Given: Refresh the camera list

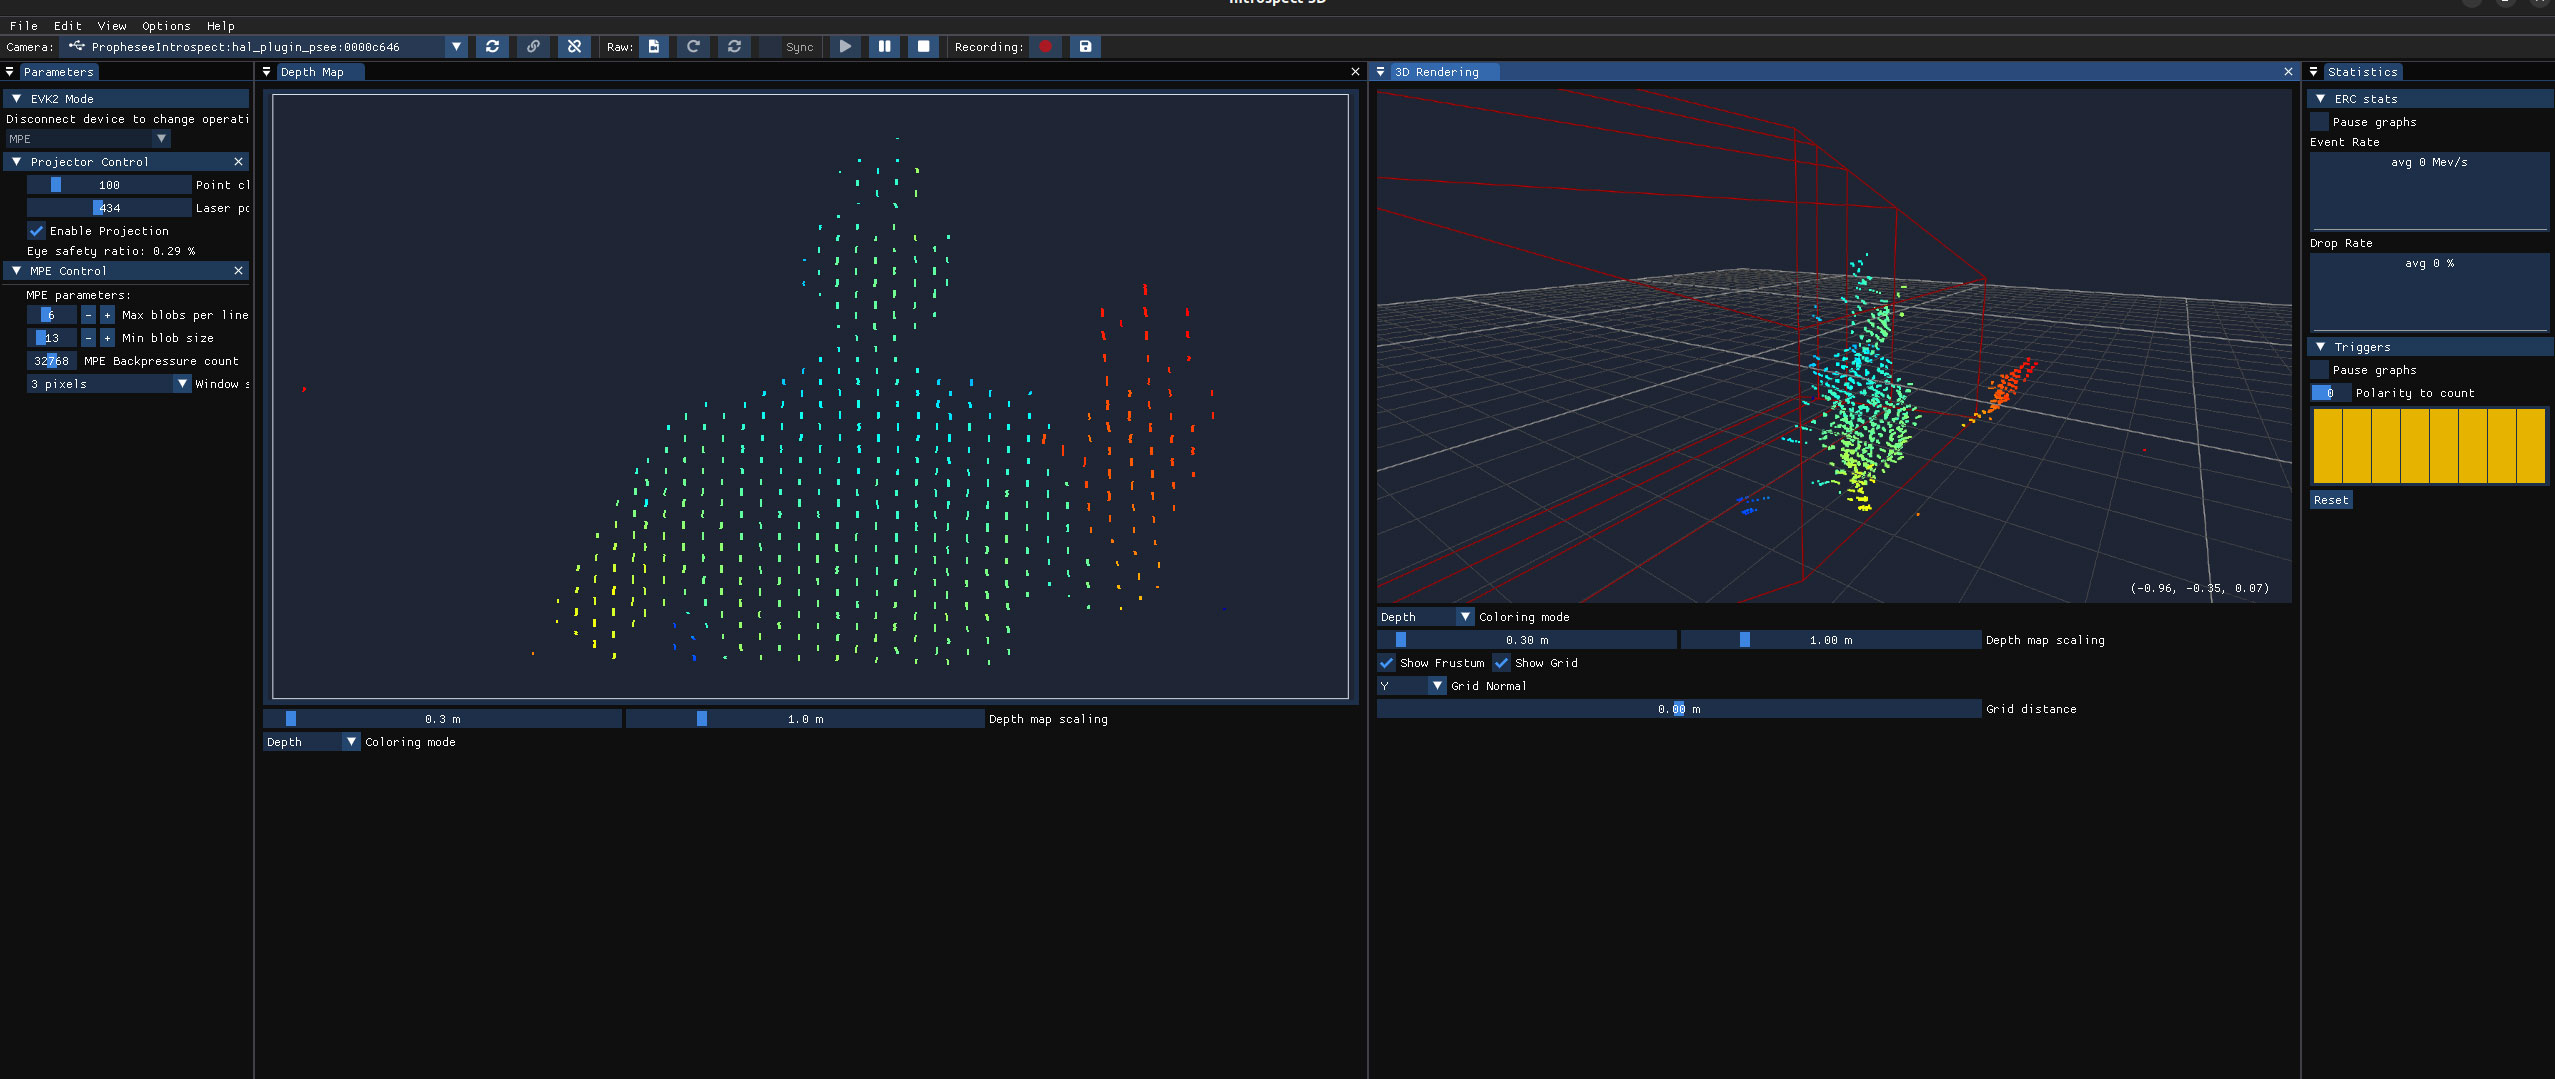Looking at the screenshot, I should click(x=492, y=46).
